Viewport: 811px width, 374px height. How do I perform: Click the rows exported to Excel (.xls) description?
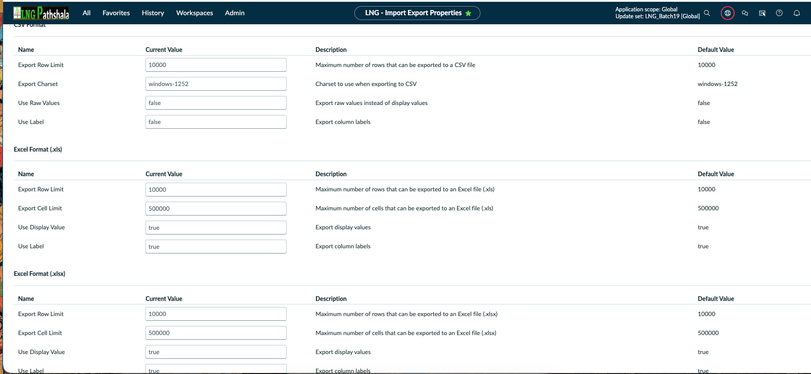[x=405, y=189]
